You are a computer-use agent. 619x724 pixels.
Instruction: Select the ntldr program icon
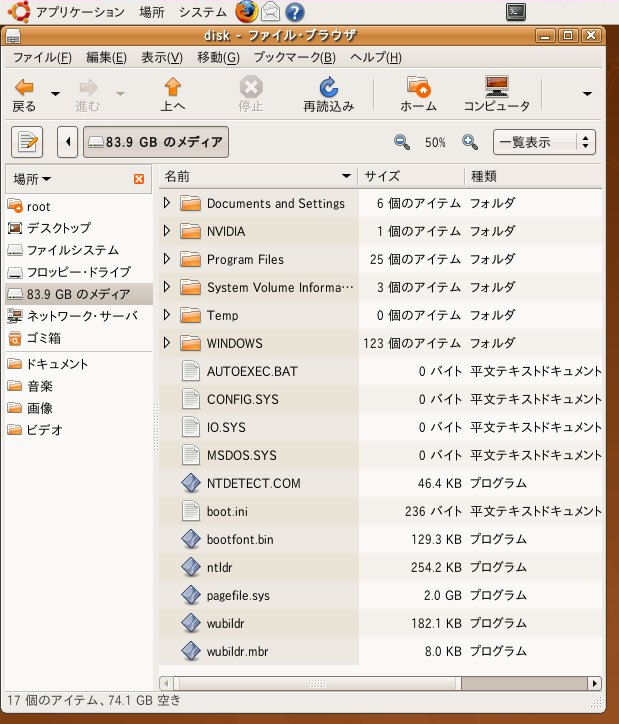tap(191, 567)
